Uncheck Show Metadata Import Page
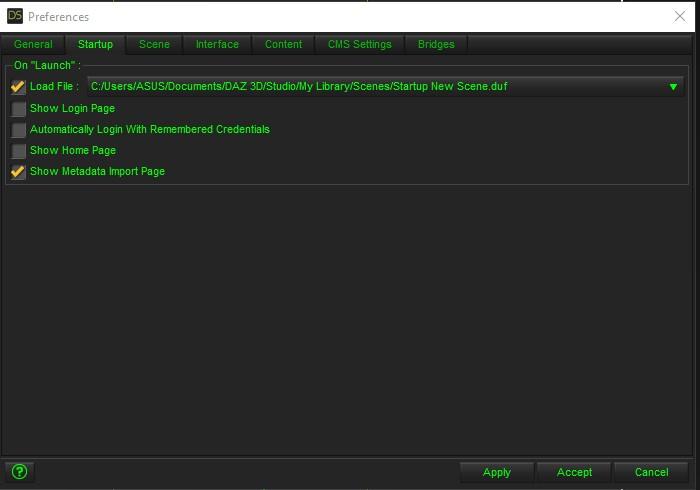This screenshot has height=490, width=700. (x=18, y=171)
